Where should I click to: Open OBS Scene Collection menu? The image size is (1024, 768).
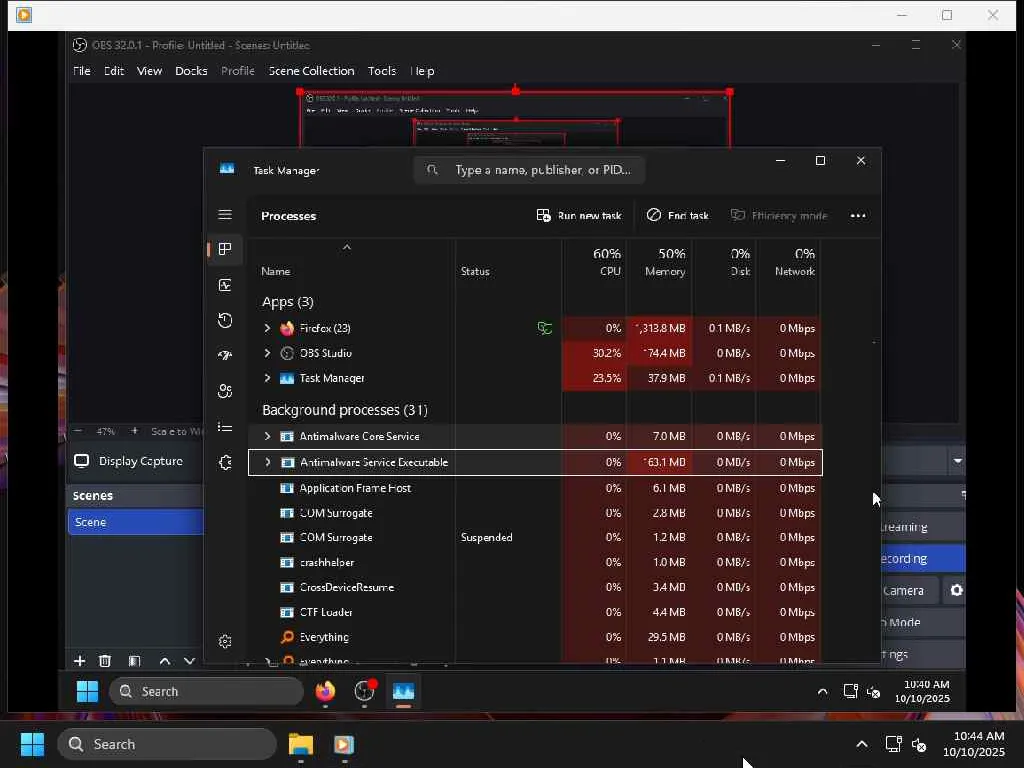click(312, 71)
